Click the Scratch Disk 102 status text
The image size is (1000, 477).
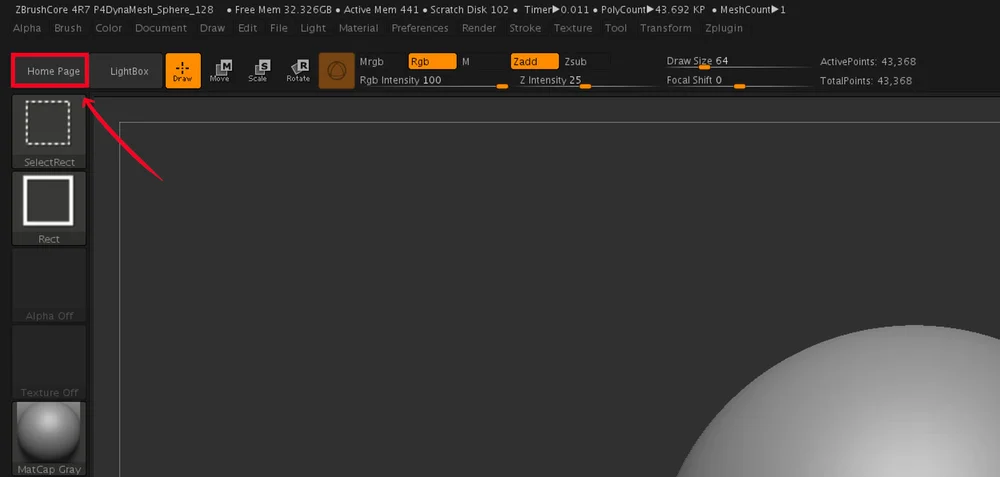(470, 10)
